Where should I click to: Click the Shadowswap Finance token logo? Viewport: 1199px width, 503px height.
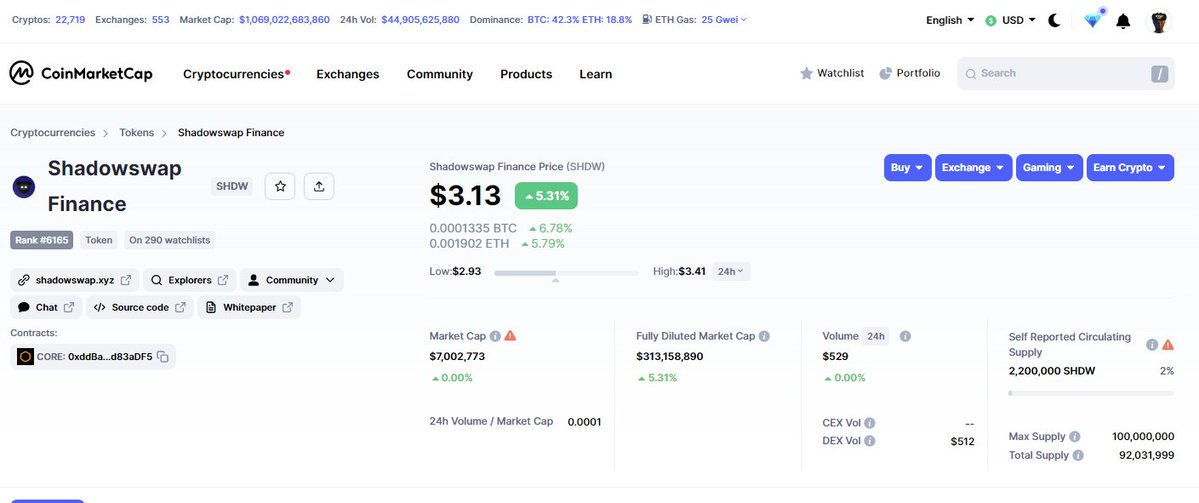coord(24,187)
